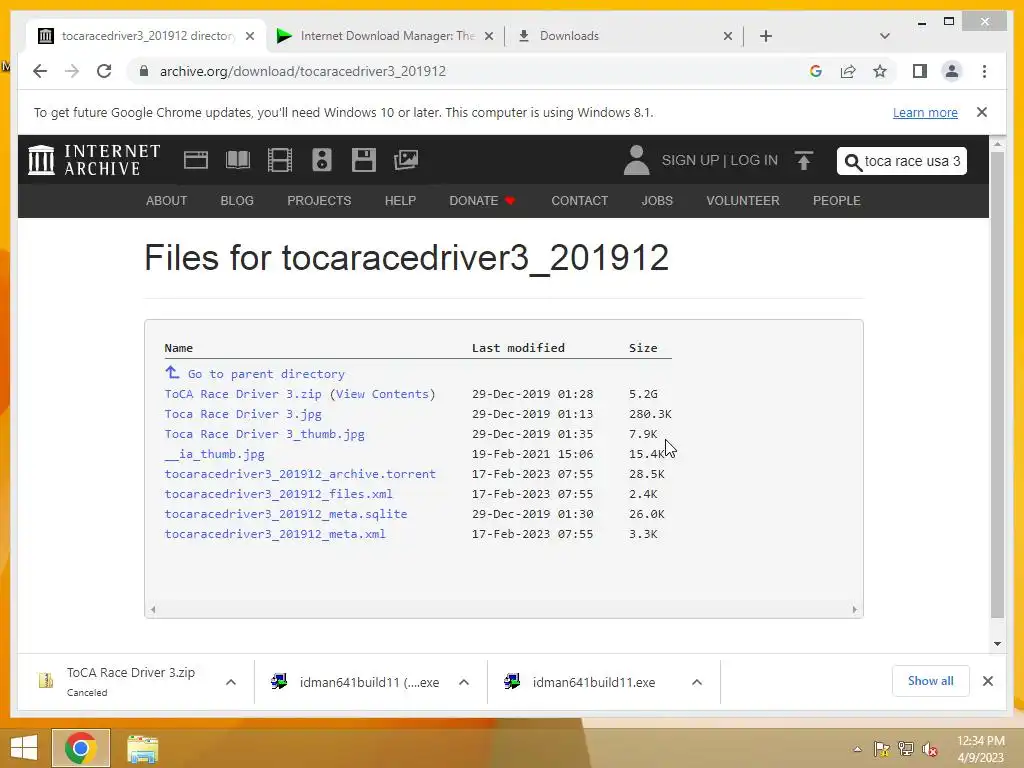Share this page icon
The image size is (1024, 768).
848,71
